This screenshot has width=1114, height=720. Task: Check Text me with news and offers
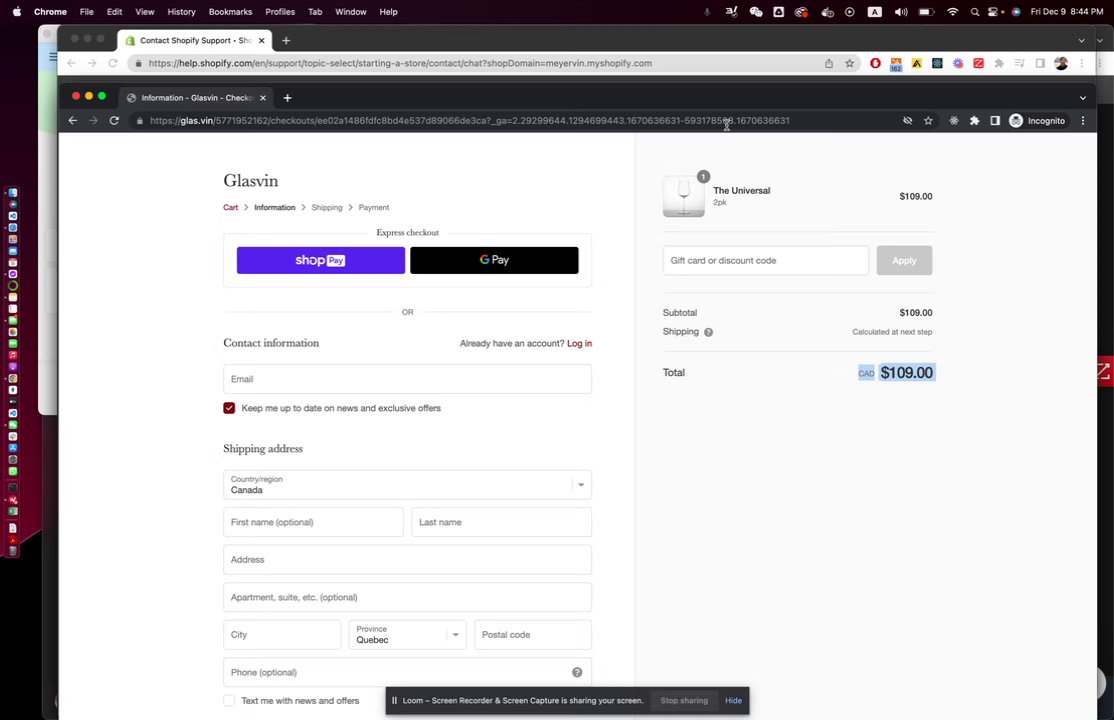[229, 701]
